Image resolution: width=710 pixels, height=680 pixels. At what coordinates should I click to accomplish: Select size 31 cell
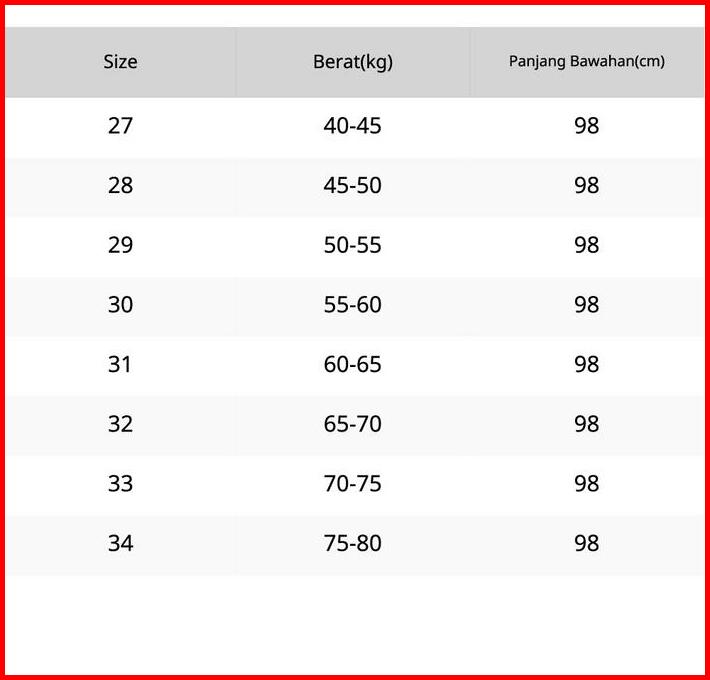tap(120, 365)
